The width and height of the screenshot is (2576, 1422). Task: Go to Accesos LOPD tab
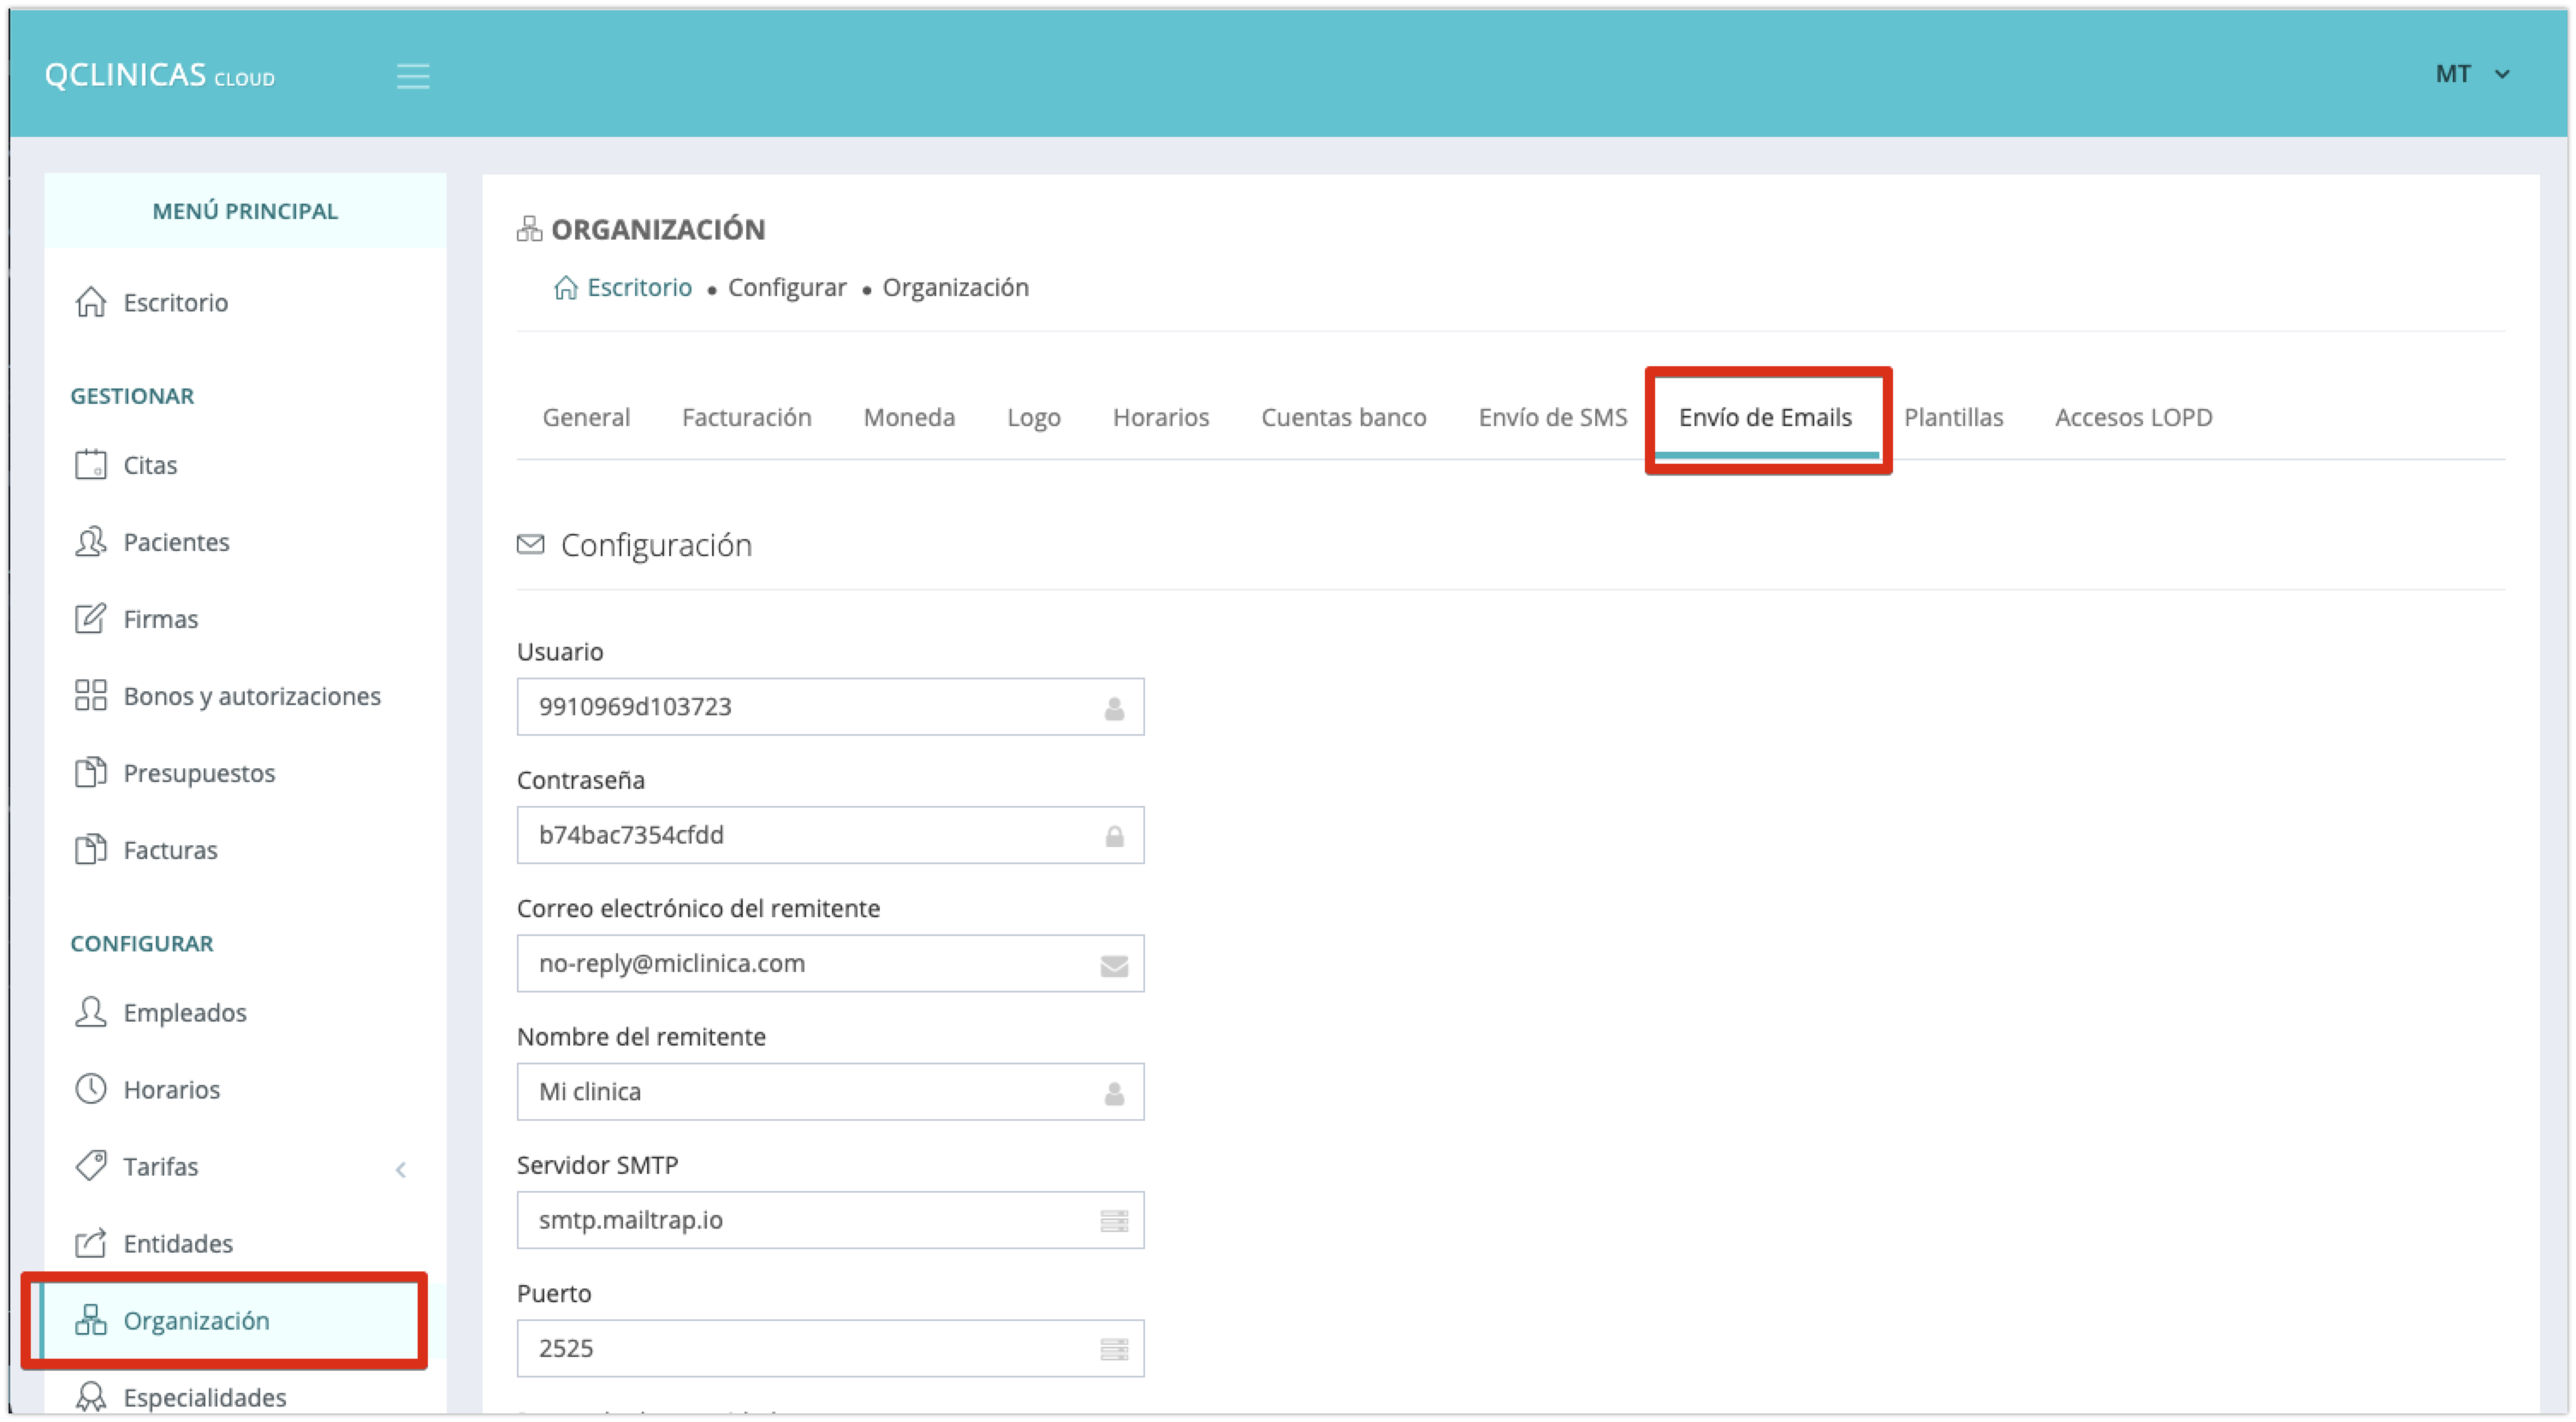tap(2133, 417)
